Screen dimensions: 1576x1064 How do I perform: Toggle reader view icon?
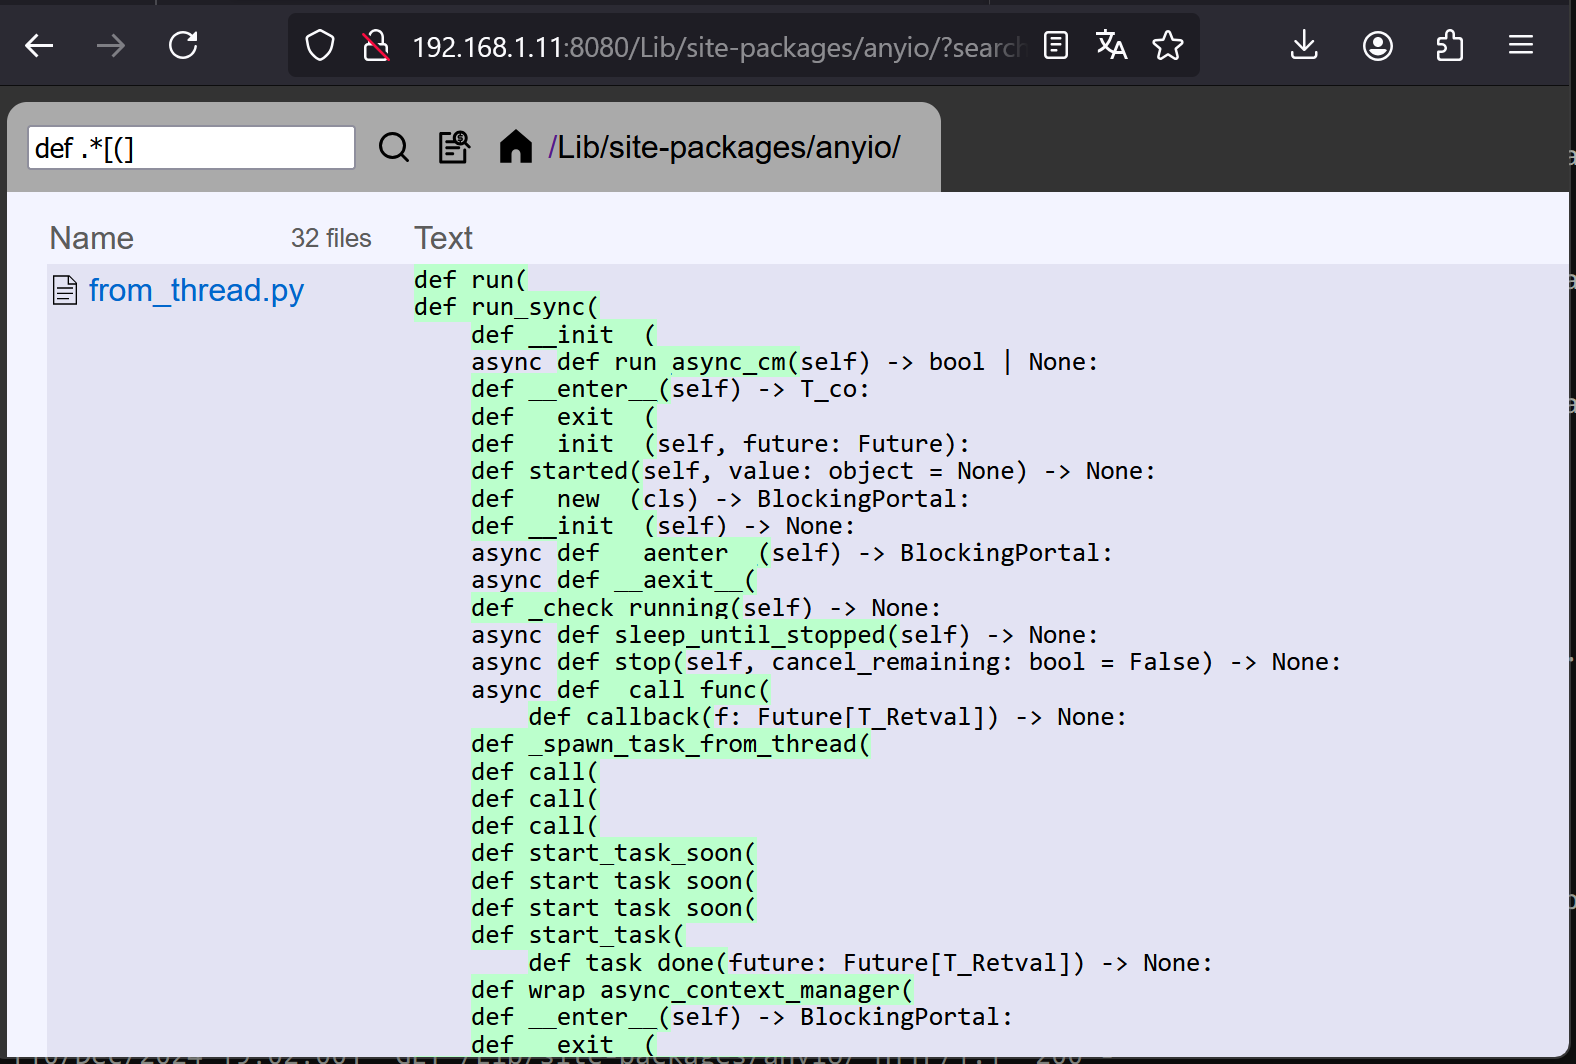1056,45
